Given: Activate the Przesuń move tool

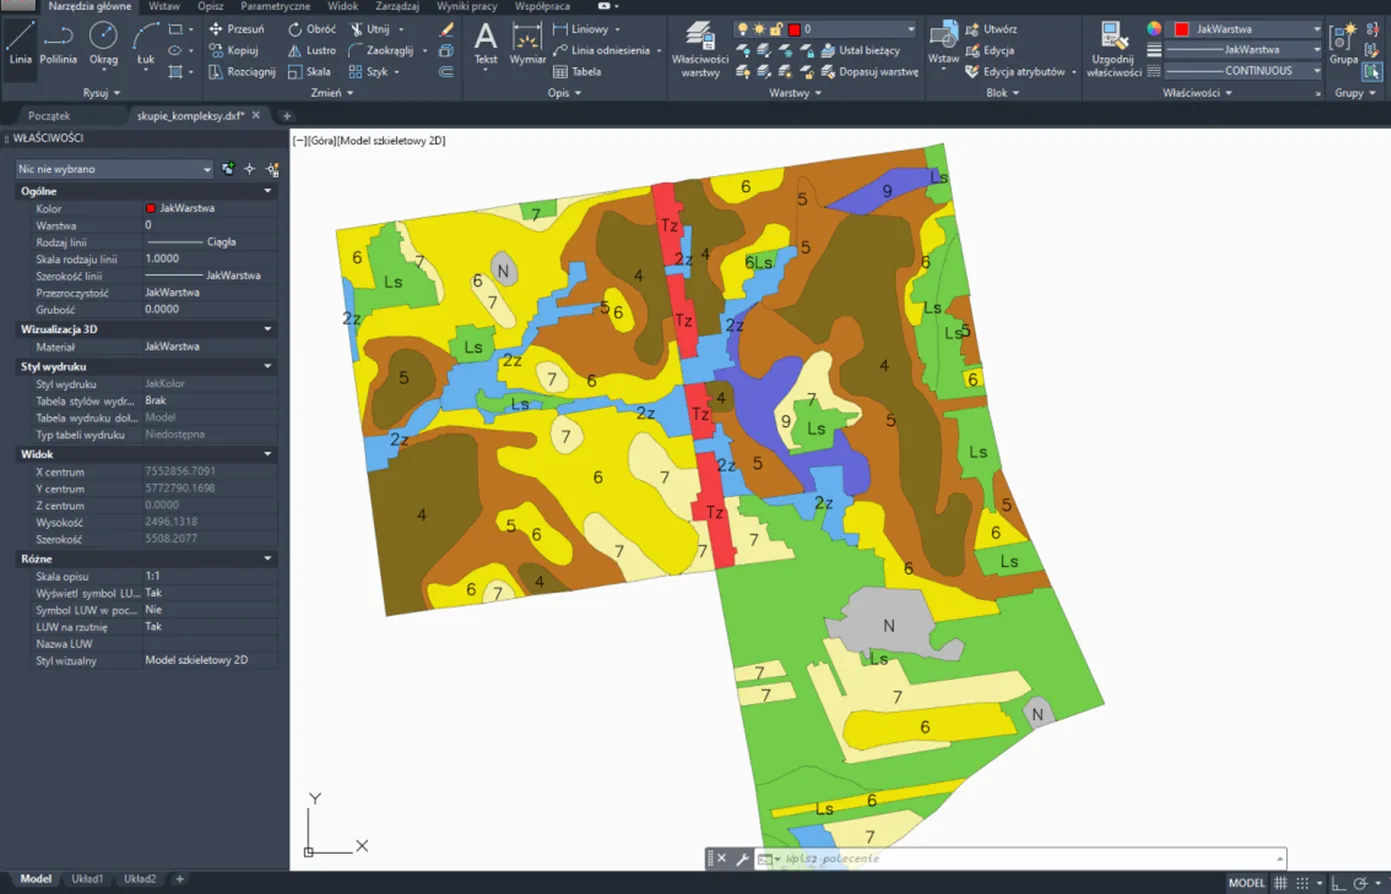Looking at the screenshot, I should [236, 29].
